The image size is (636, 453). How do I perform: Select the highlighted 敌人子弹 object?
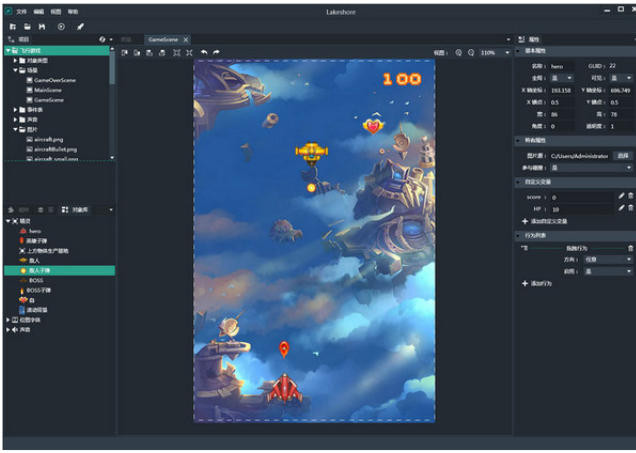tap(60, 271)
